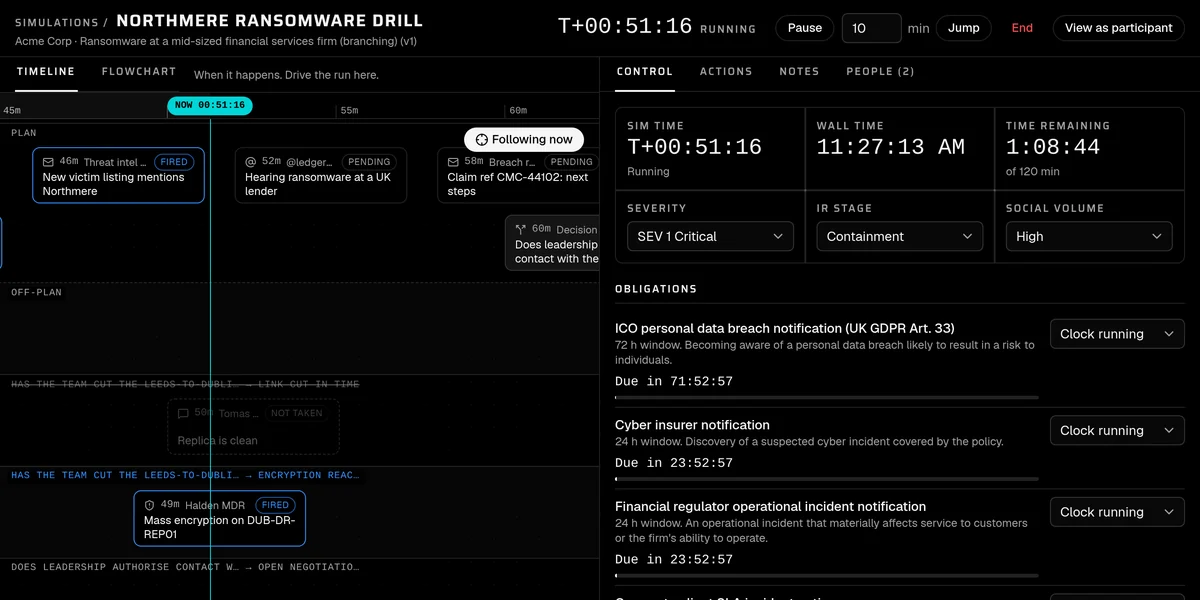
Task: Open the Actions tab
Action: click(726, 72)
